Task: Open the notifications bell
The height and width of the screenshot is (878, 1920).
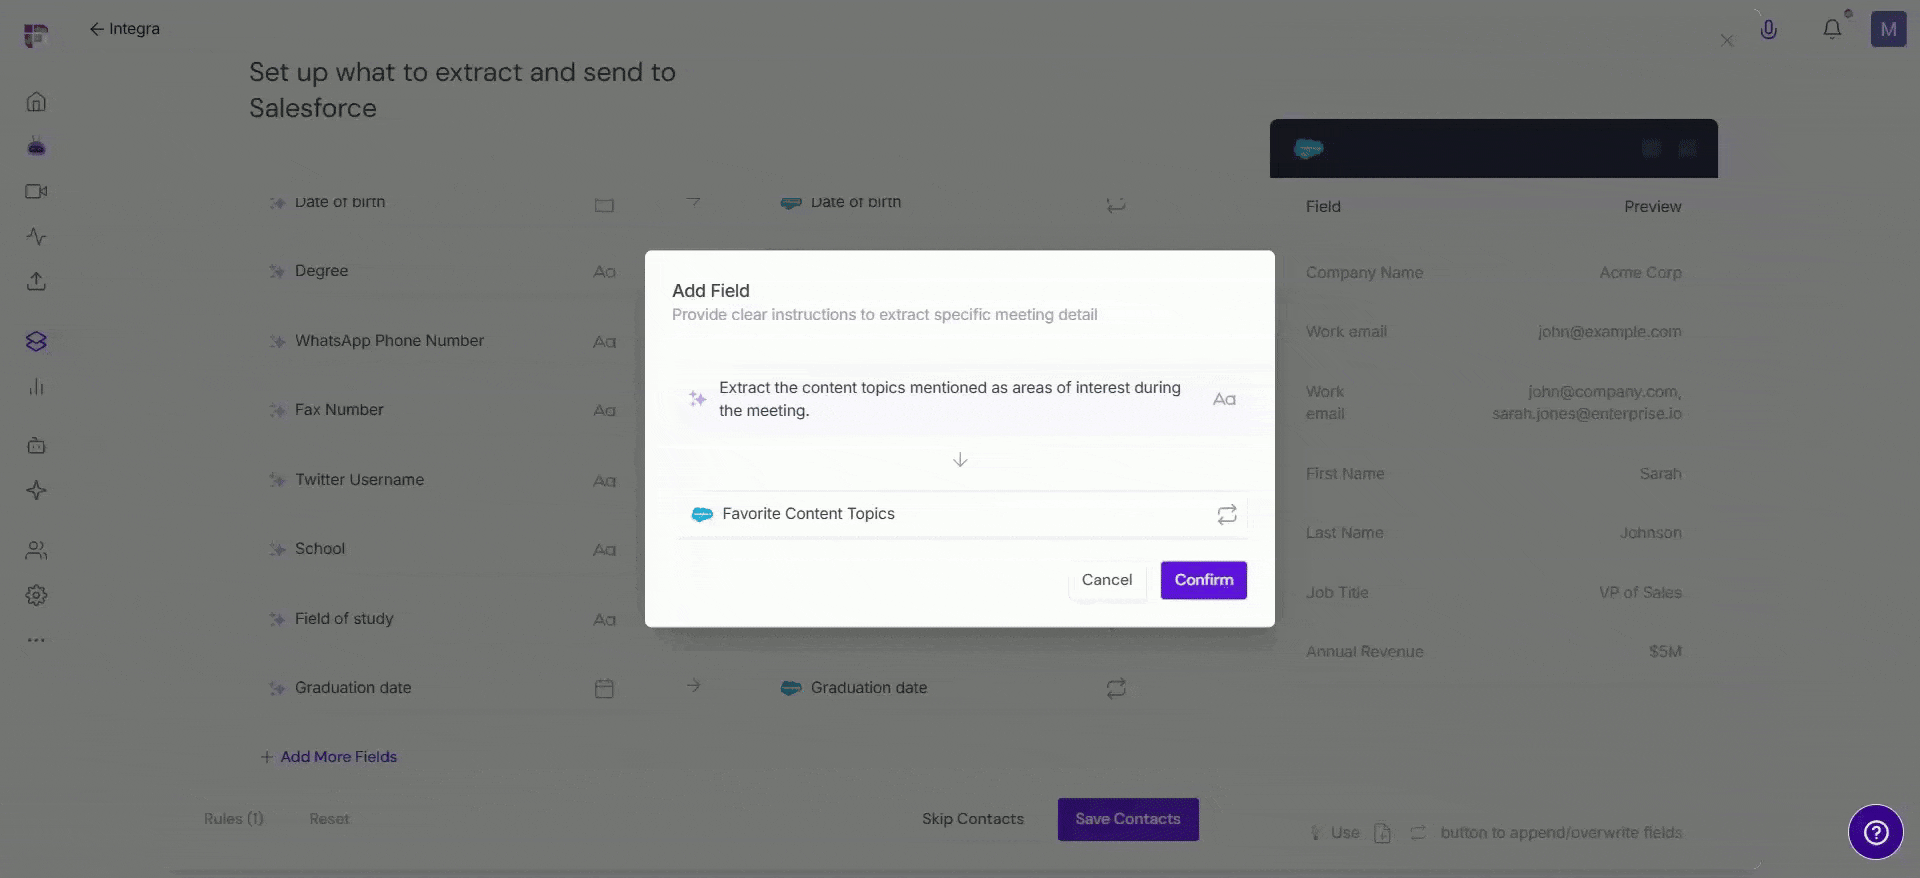Action: 1832,29
